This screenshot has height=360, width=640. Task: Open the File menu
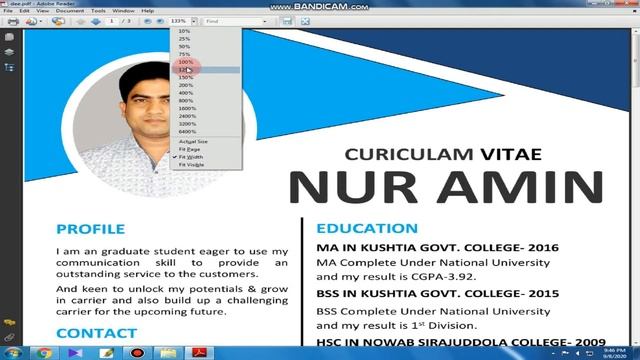[x=8, y=11]
